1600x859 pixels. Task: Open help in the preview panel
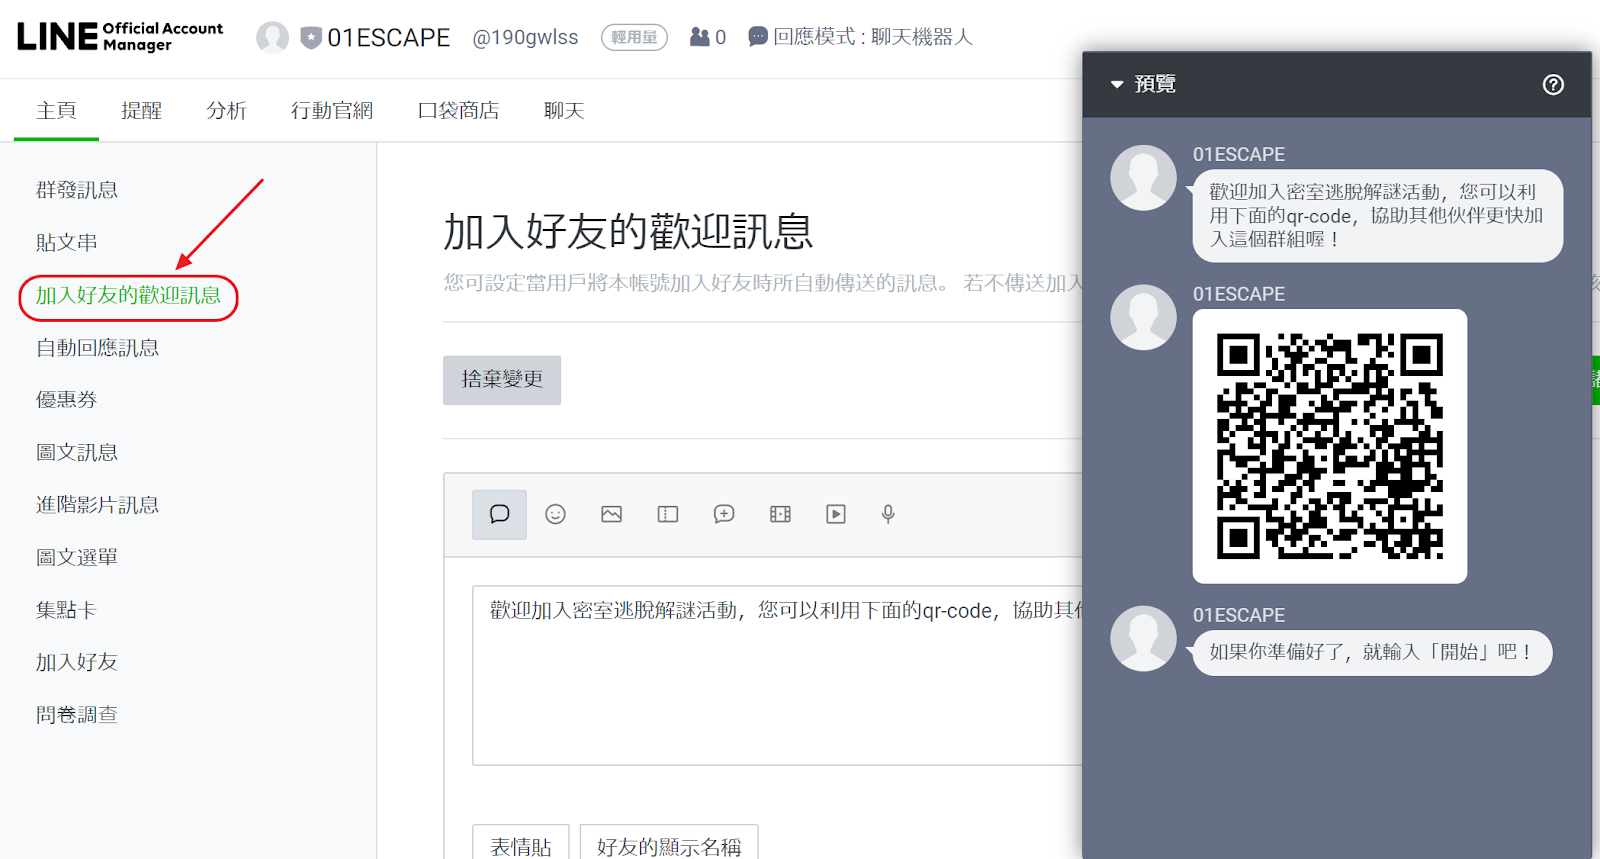click(1553, 85)
